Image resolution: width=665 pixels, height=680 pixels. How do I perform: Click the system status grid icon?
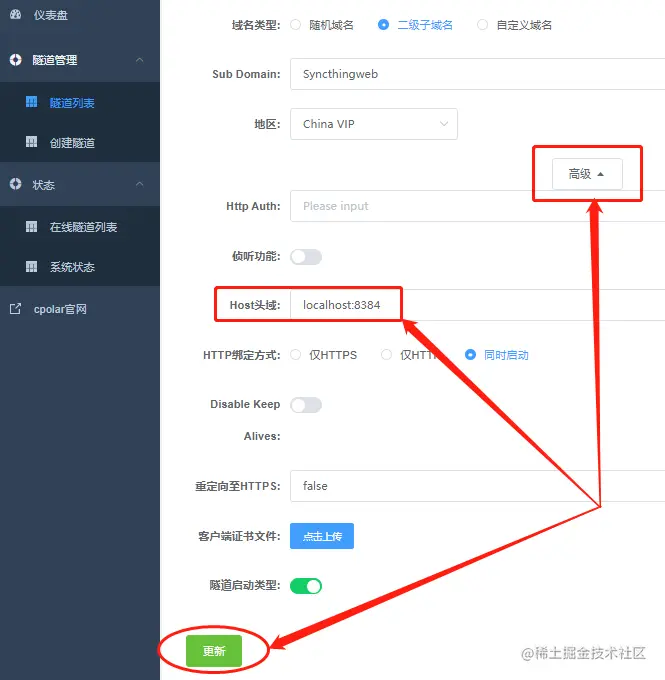point(31,266)
